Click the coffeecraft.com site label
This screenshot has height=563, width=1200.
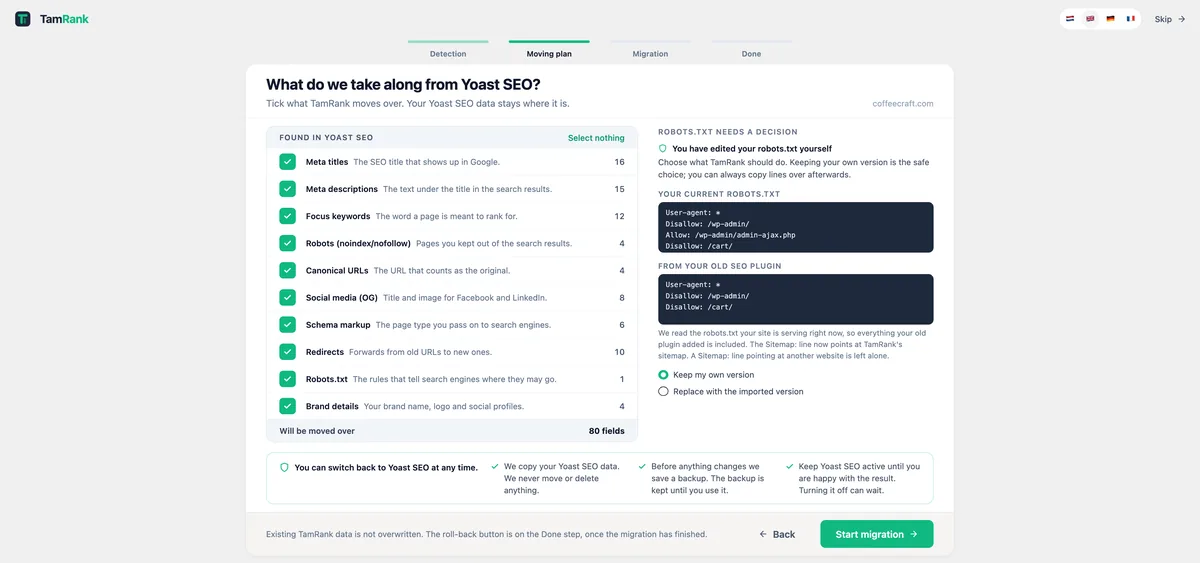[903, 103]
